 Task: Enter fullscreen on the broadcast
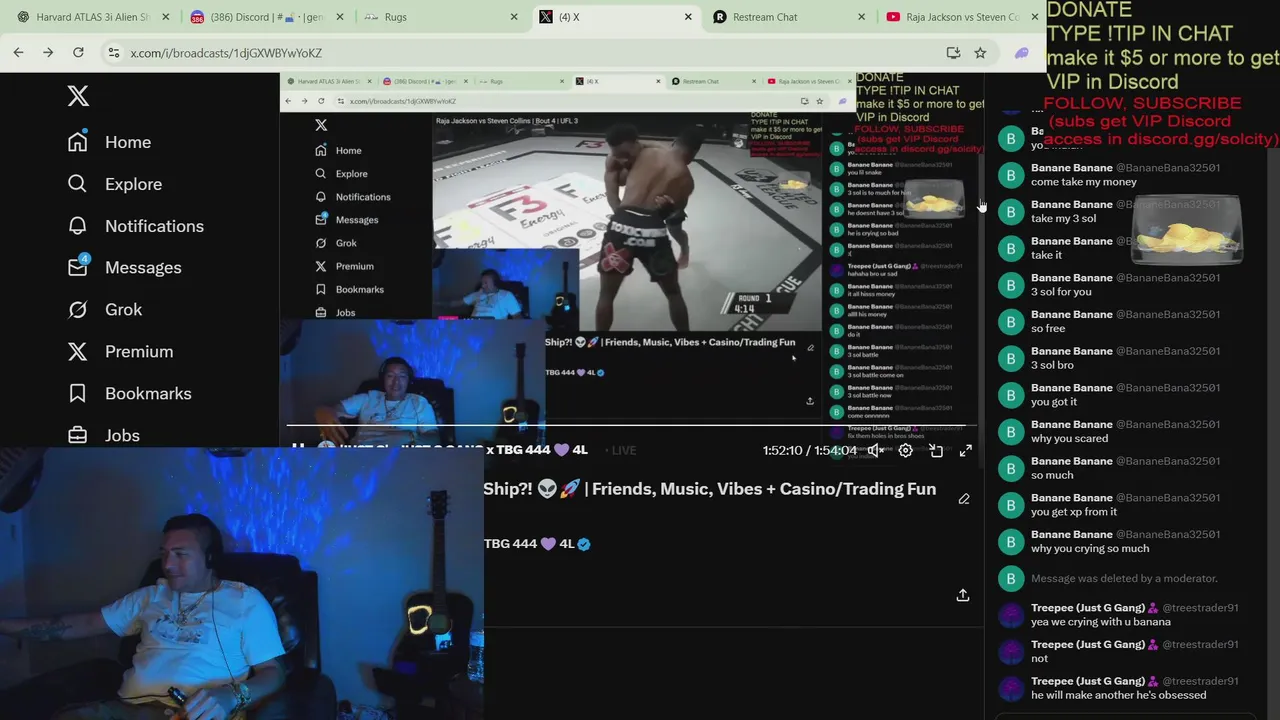coord(966,451)
